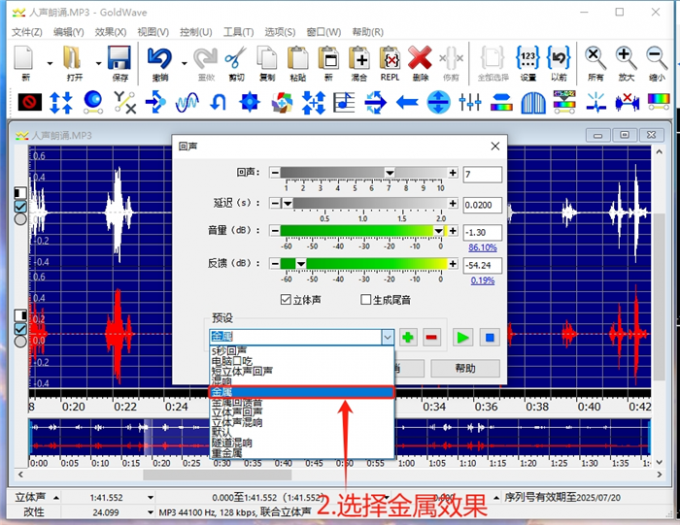
Task: Click the Y/X effect icon
Action: (x=124, y=103)
